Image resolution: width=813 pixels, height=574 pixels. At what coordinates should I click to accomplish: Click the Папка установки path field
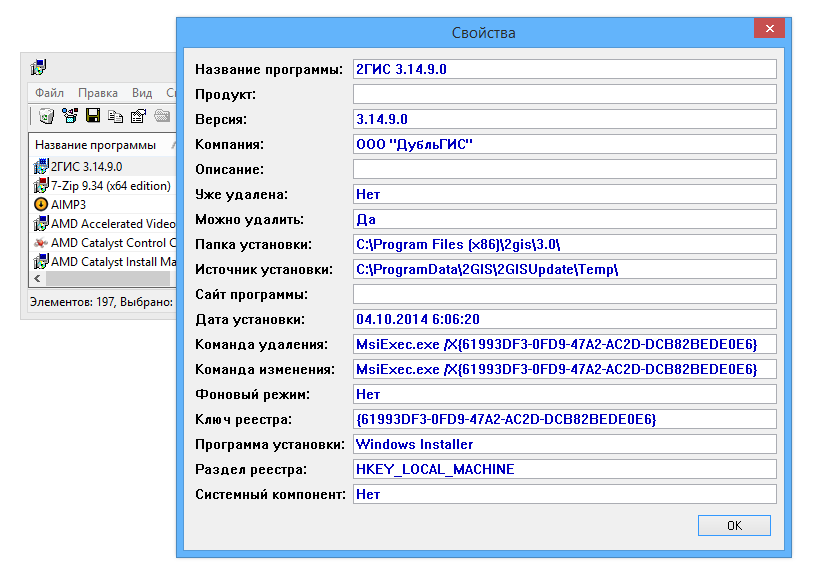pyautogui.click(x=565, y=244)
